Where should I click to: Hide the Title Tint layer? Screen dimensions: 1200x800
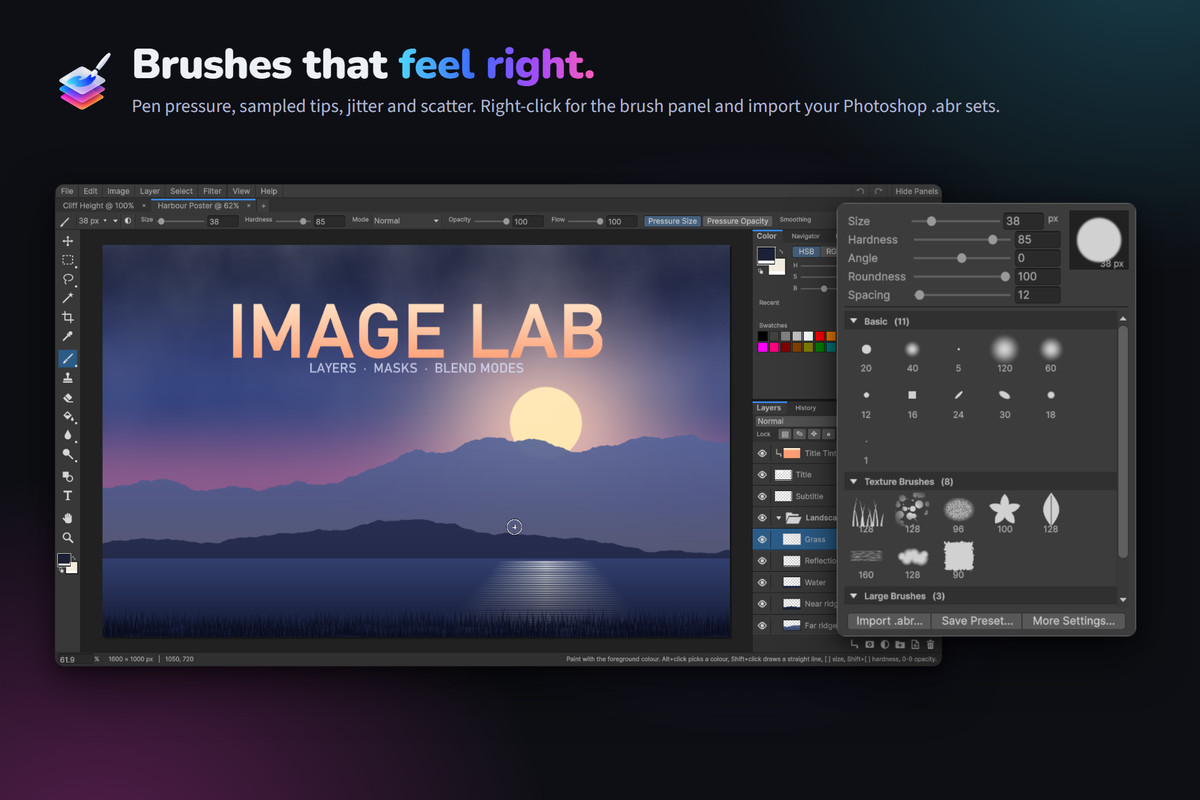(x=762, y=453)
